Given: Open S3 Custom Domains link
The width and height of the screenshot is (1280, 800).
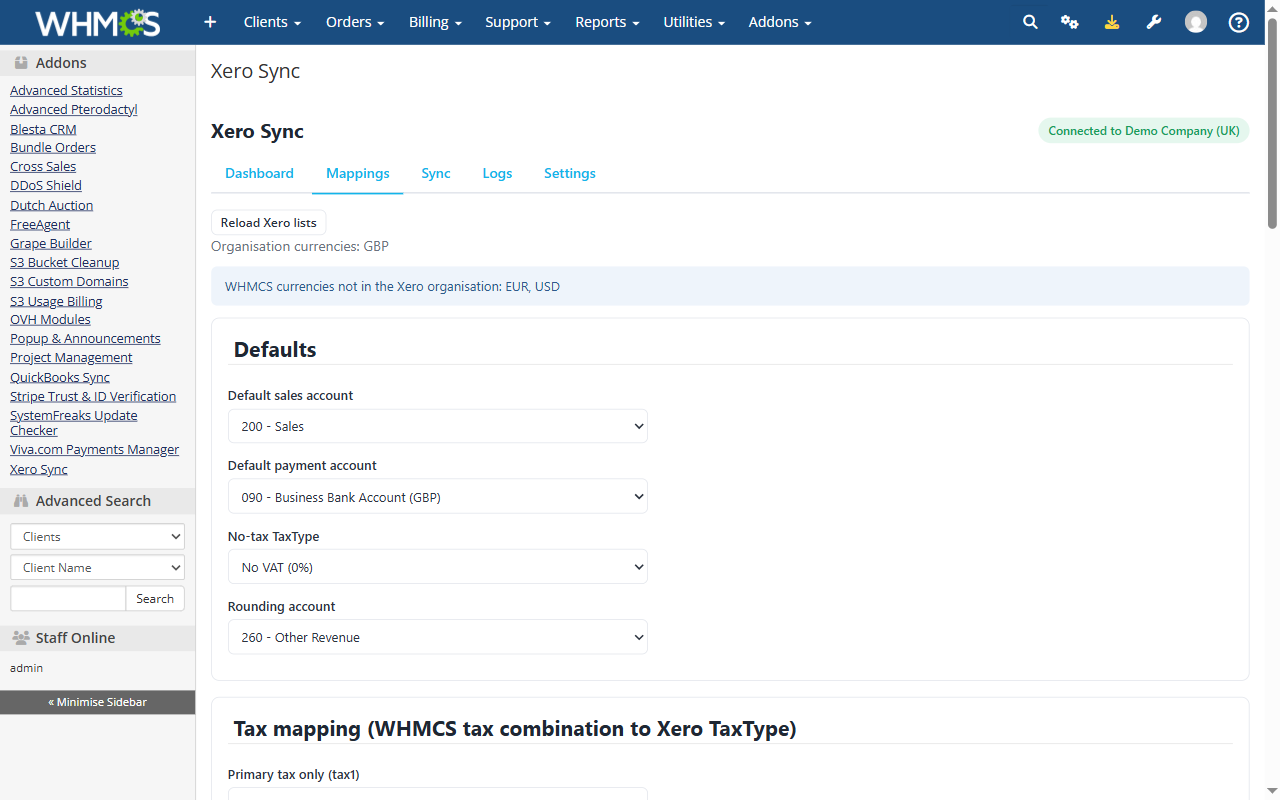Looking at the screenshot, I should click(69, 281).
